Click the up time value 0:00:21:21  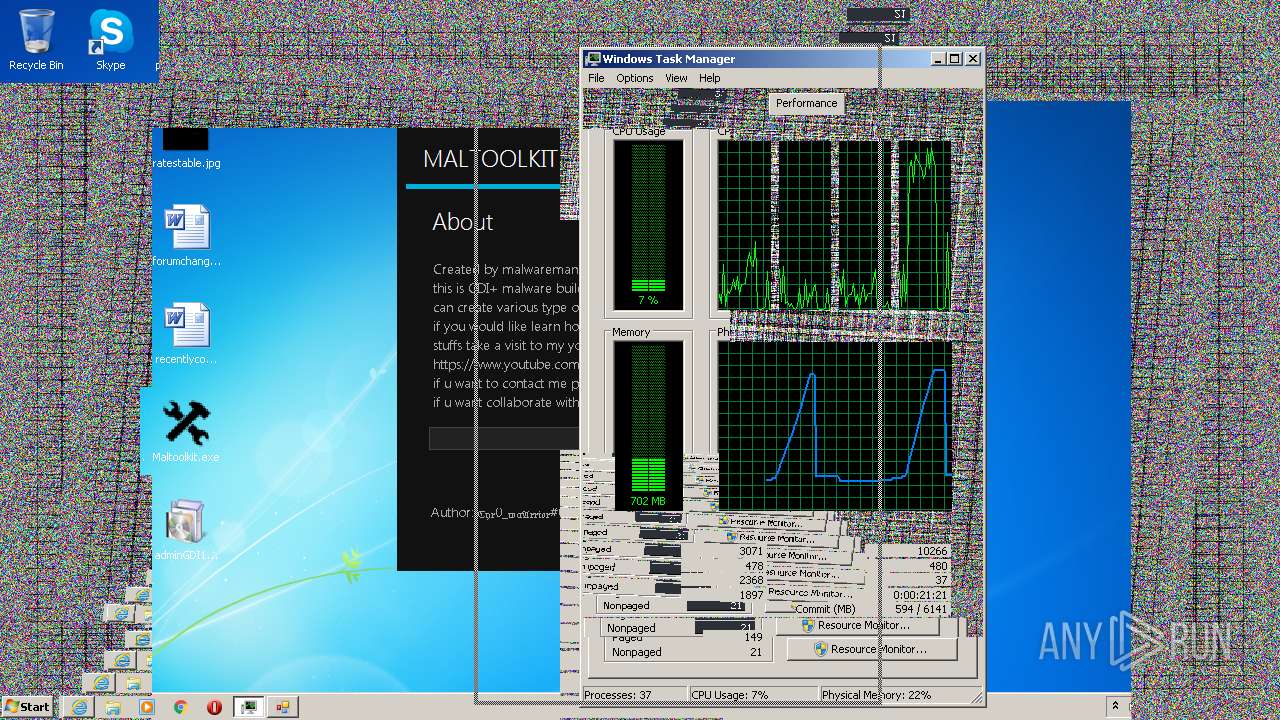tap(919, 595)
